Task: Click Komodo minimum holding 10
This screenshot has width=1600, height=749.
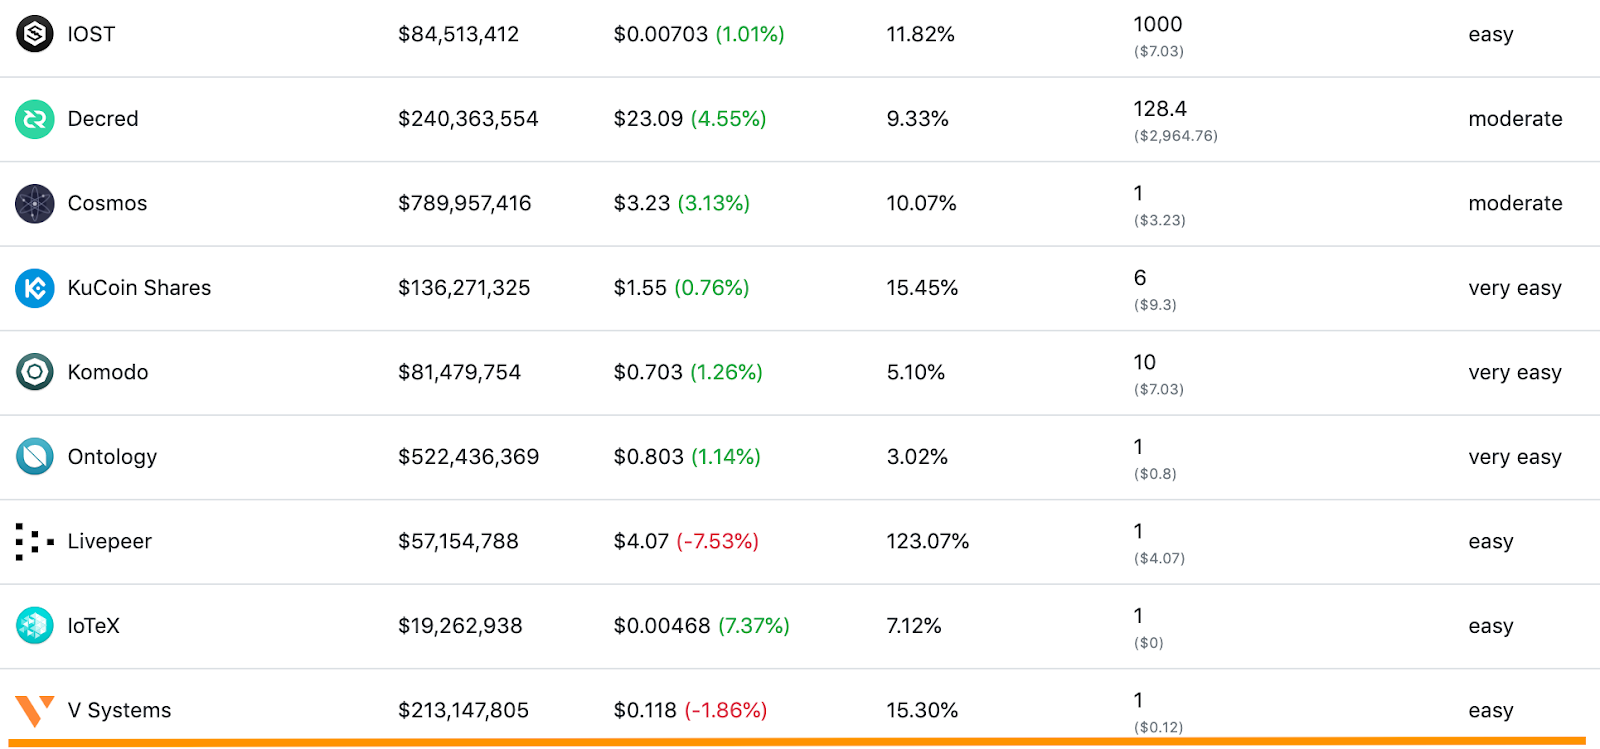Action: coord(1145,362)
